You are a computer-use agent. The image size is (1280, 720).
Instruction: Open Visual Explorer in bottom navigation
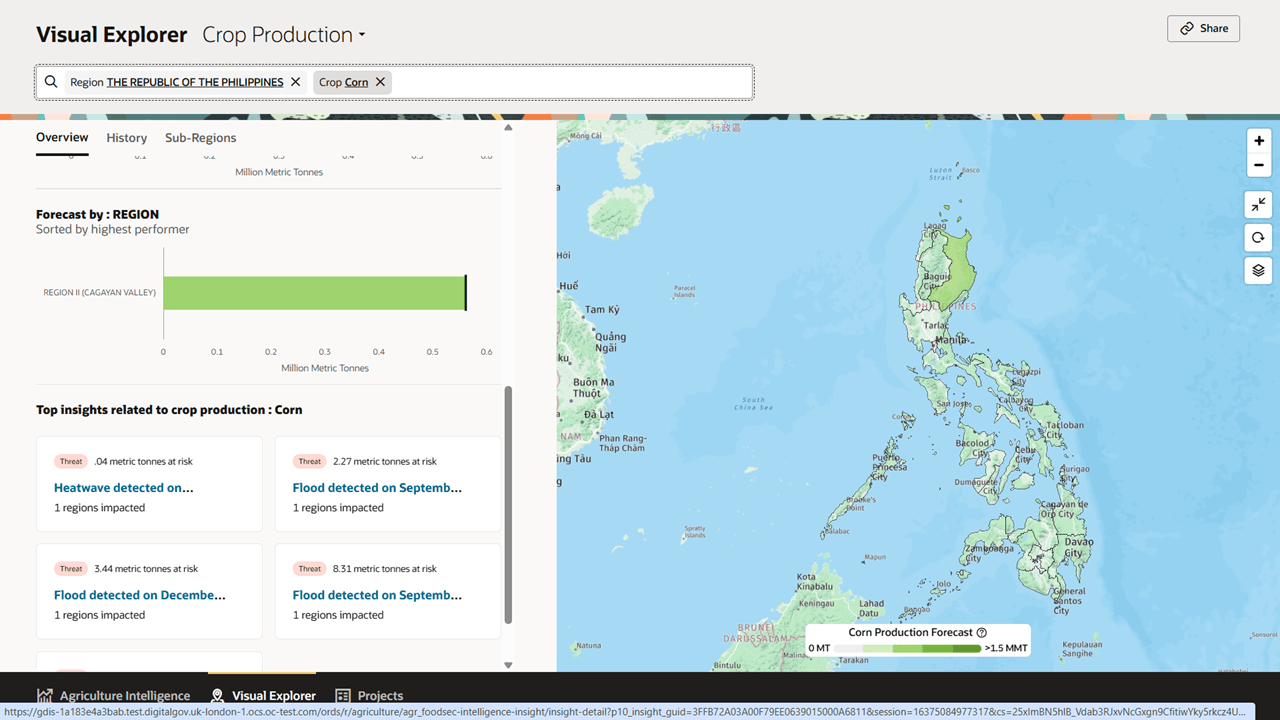[x=263, y=694]
